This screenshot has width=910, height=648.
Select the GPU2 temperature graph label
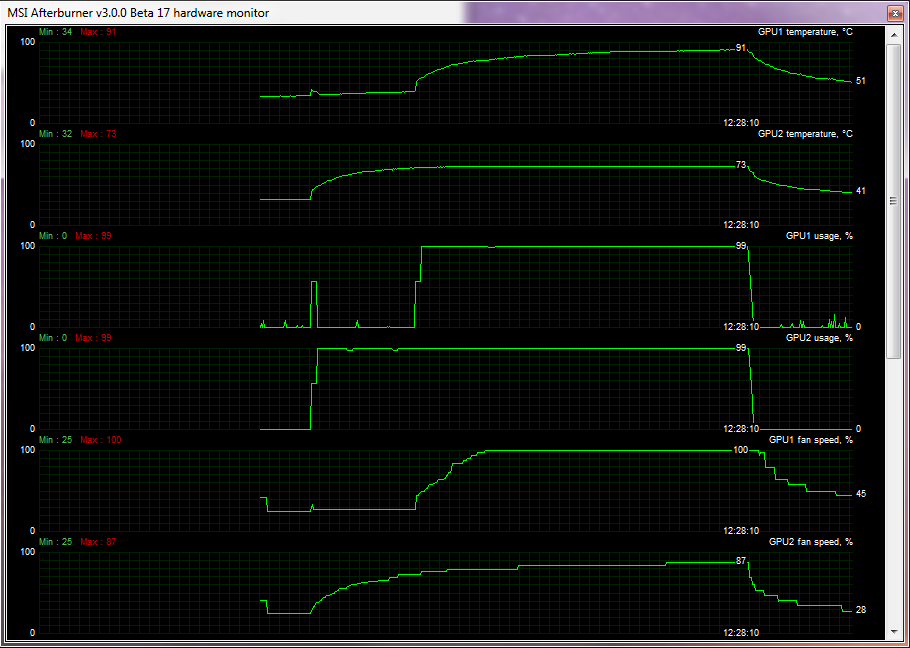(804, 134)
